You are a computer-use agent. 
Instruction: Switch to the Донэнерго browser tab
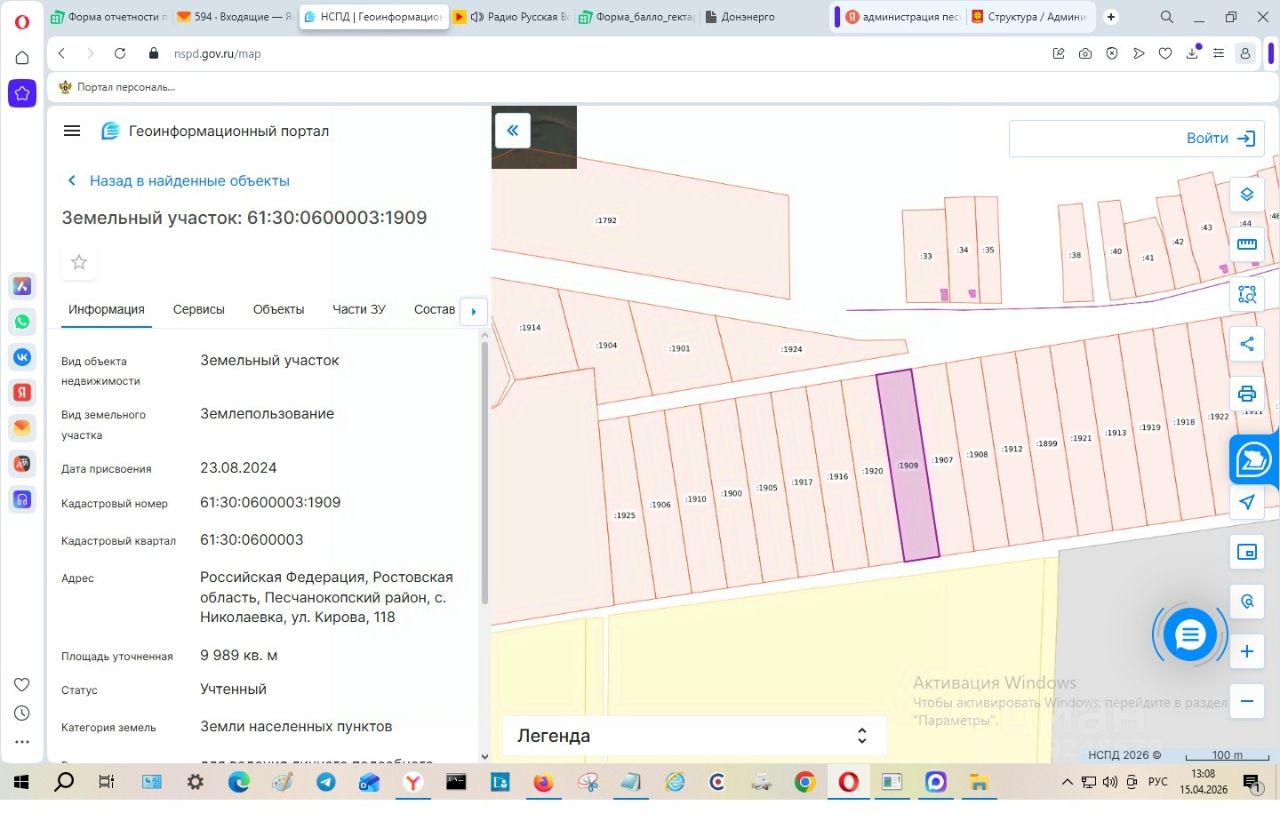point(762,17)
